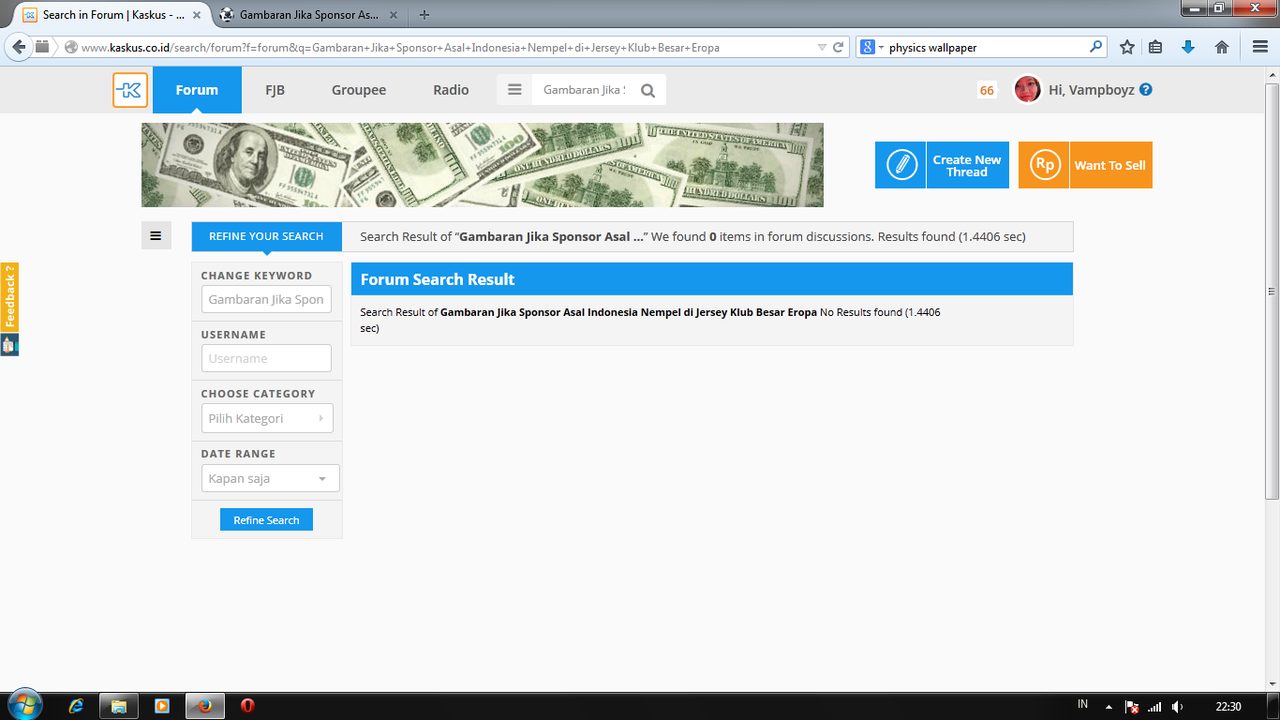Click the Windows Start button
1280x720 pixels.
click(23, 705)
